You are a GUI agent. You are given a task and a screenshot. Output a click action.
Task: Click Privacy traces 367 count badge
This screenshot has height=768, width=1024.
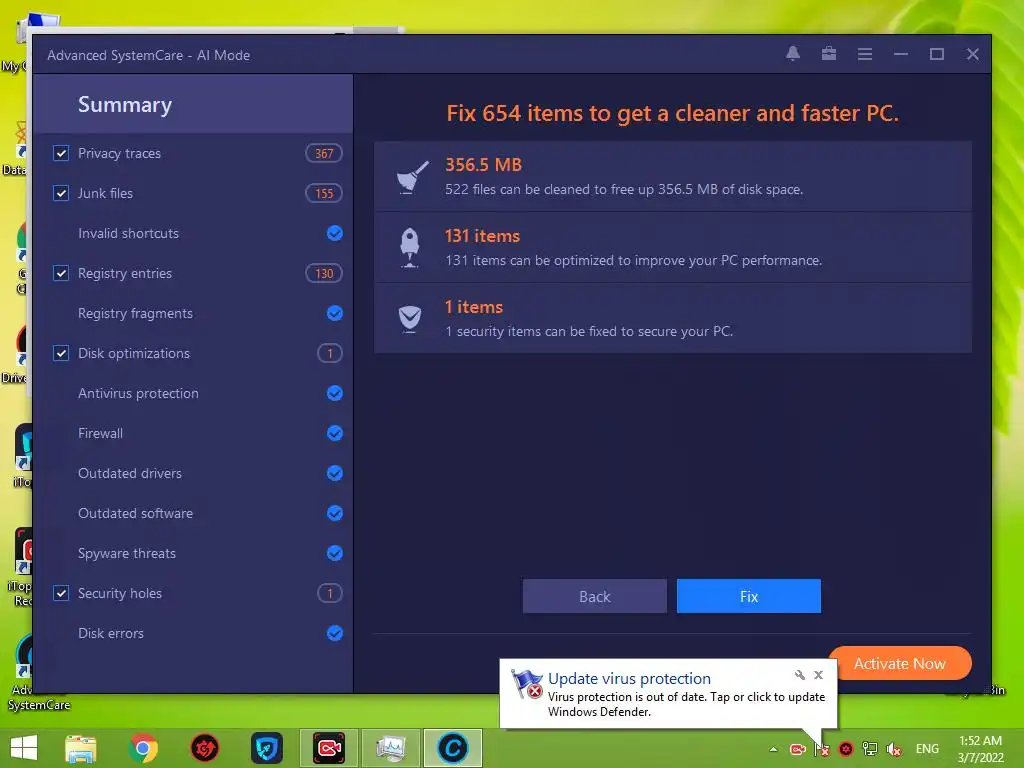[x=324, y=153]
